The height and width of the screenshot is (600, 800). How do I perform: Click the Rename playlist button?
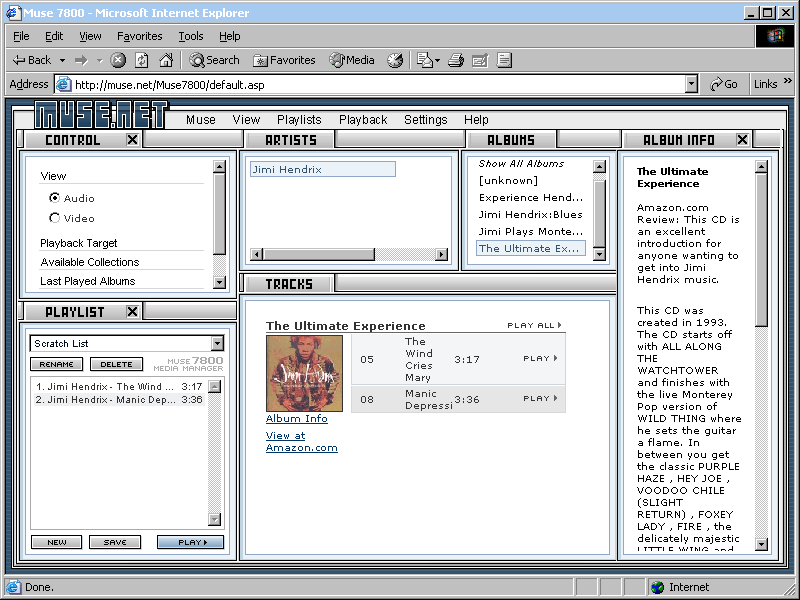57,364
